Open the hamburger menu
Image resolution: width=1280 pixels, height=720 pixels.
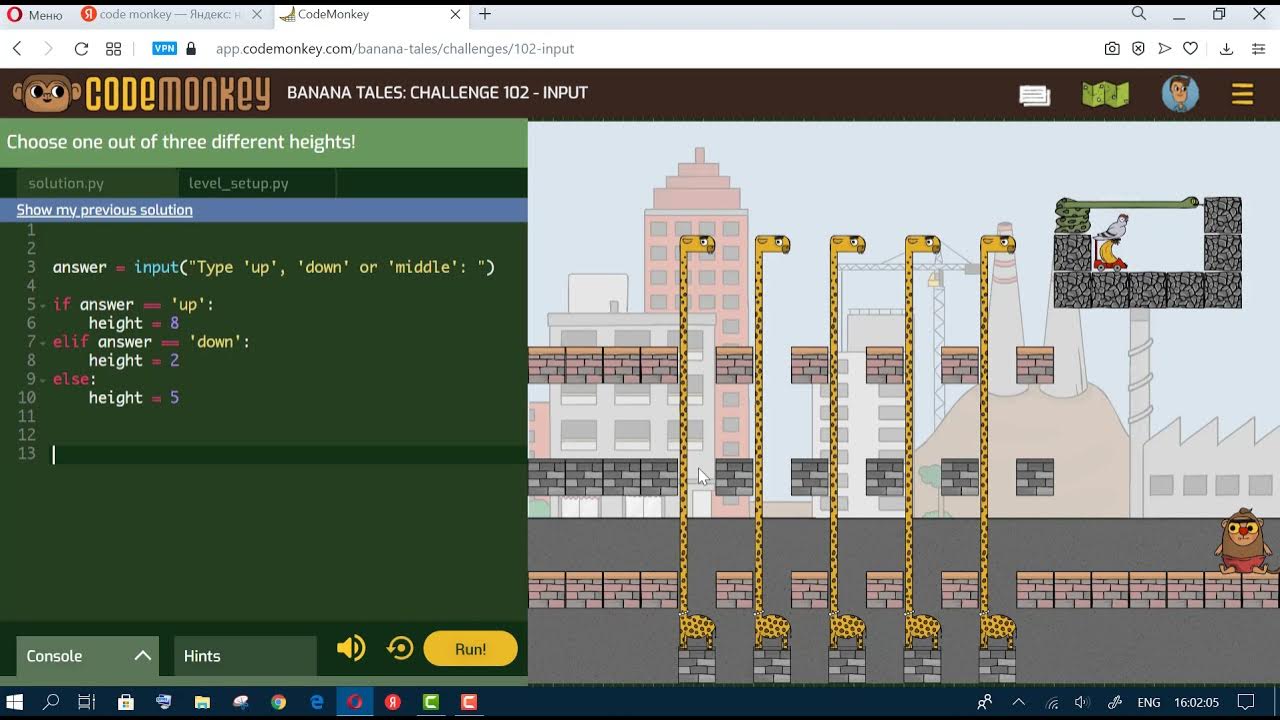point(1242,94)
